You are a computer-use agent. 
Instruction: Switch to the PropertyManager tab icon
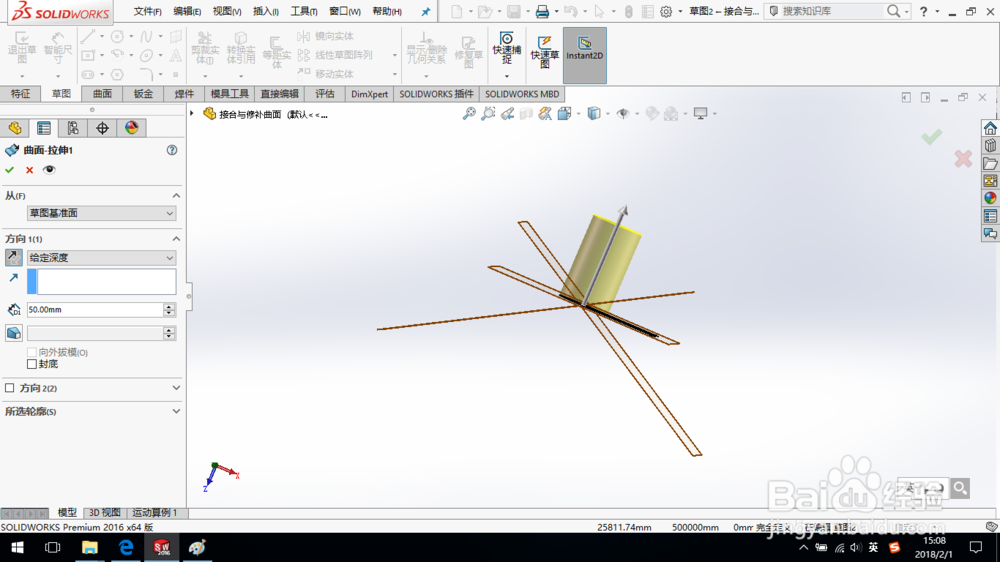point(44,128)
